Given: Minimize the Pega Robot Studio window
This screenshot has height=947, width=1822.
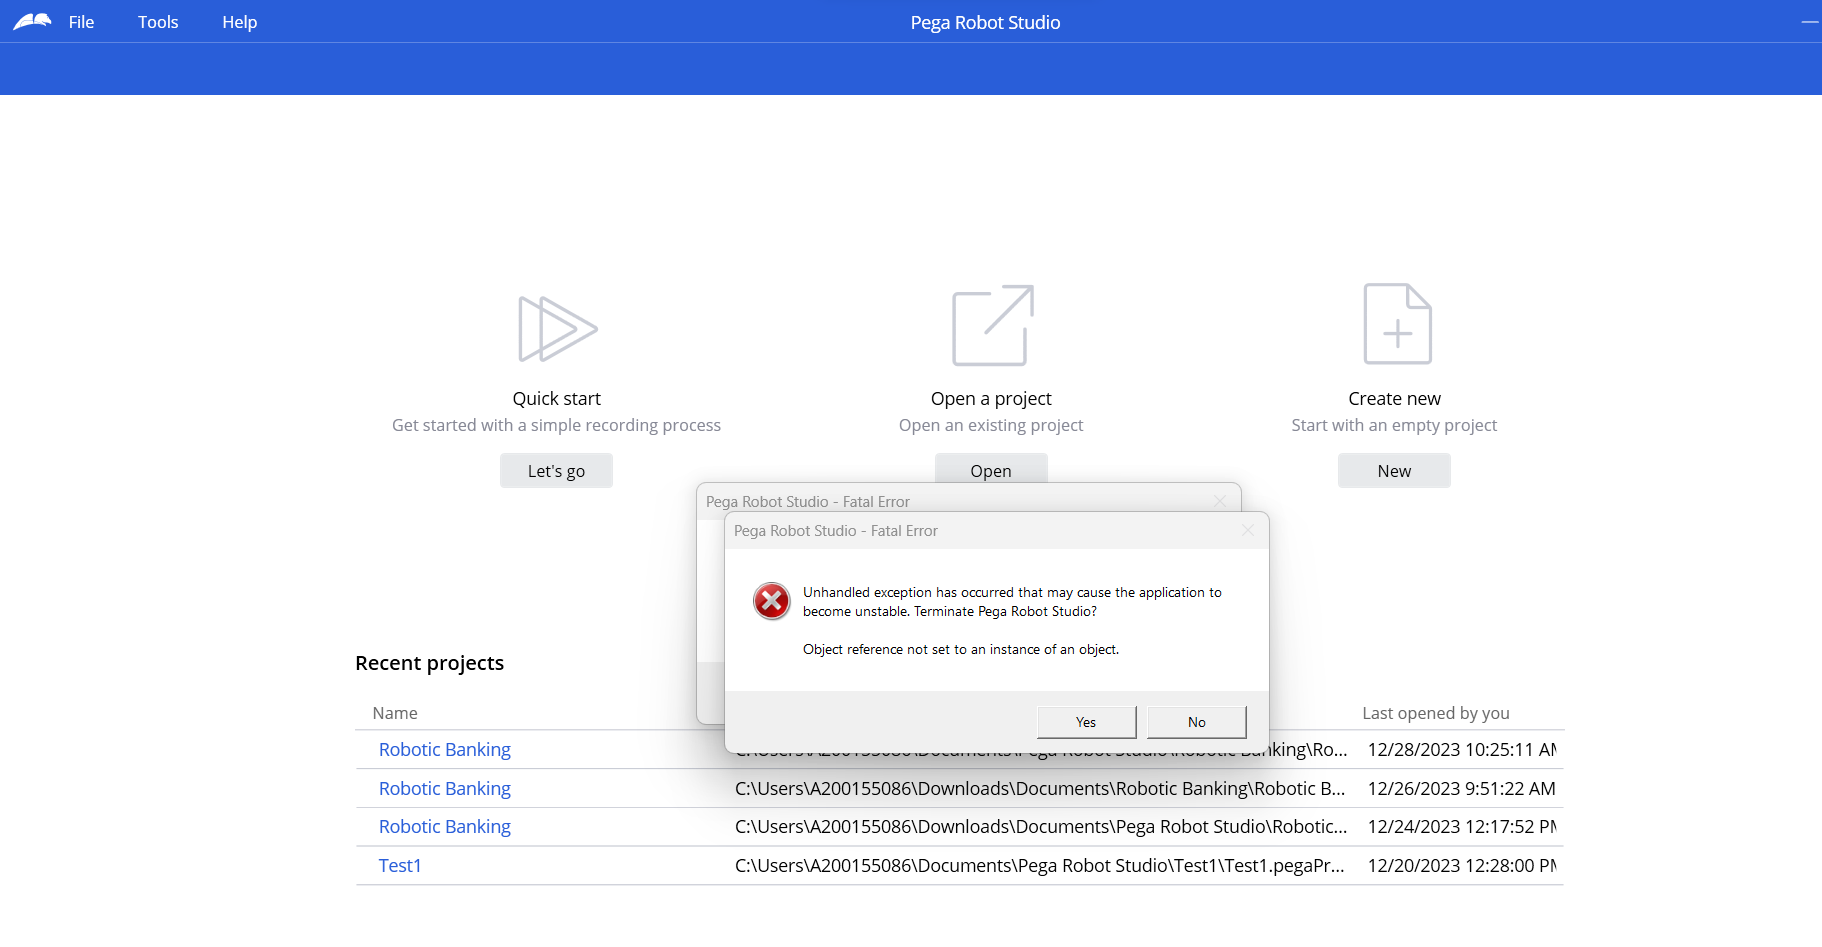Looking at the screenshot, I should point(1812,21).
